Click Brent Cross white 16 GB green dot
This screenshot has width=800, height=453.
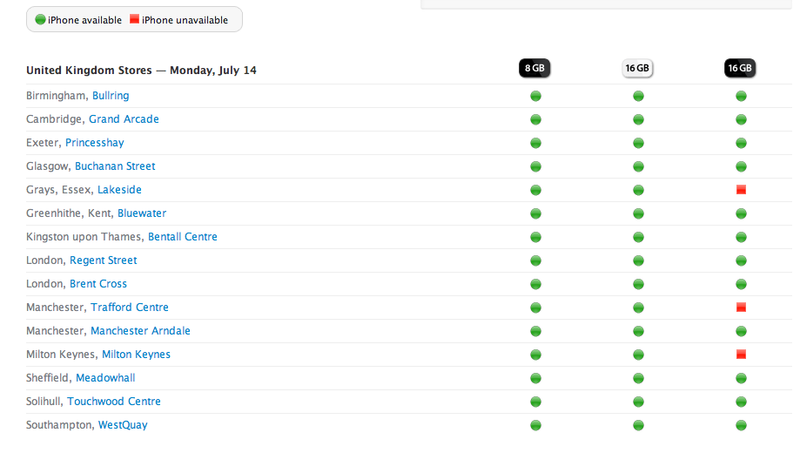coord(638,284)
